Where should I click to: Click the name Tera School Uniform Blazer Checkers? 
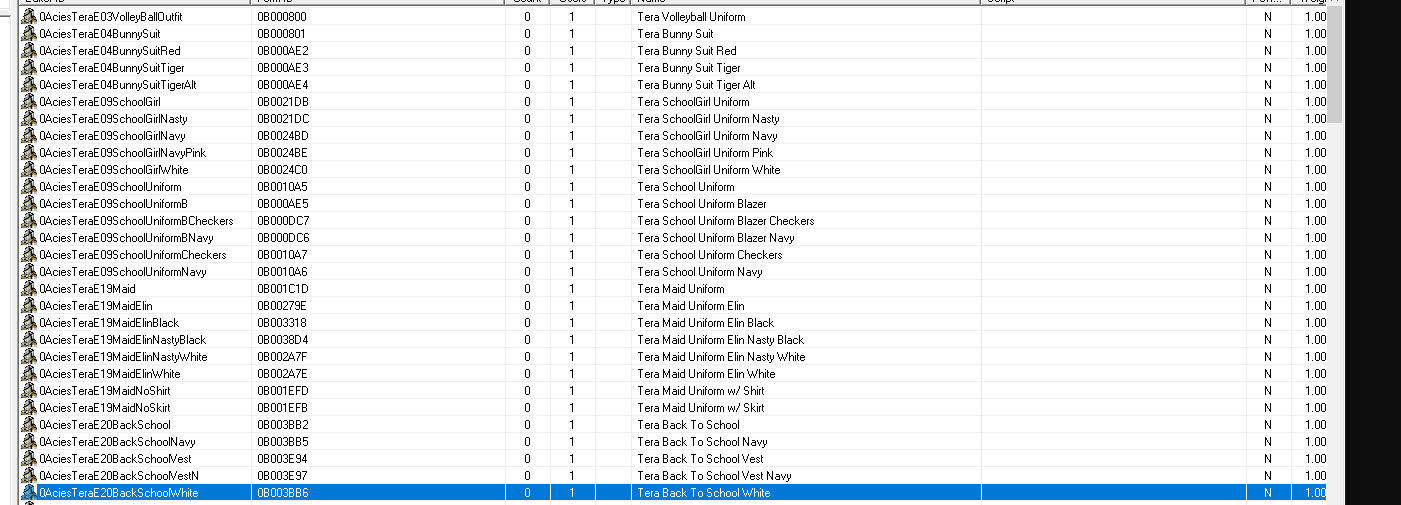point(726,221)
